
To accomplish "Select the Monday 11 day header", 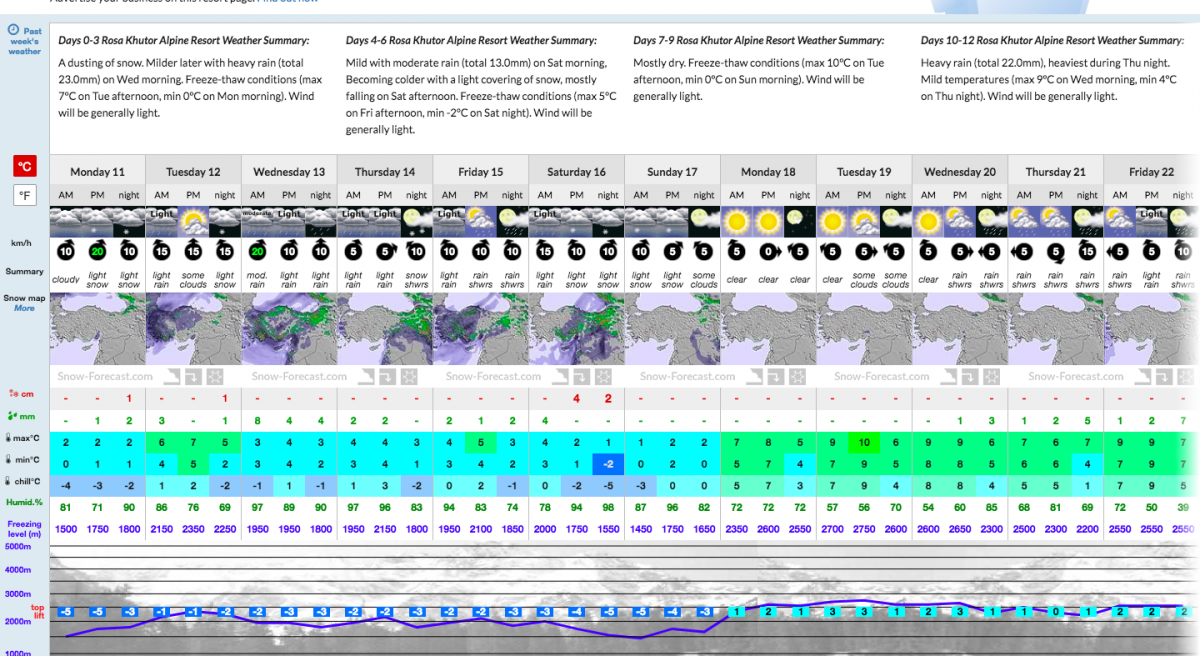I will tap(98, 172).
